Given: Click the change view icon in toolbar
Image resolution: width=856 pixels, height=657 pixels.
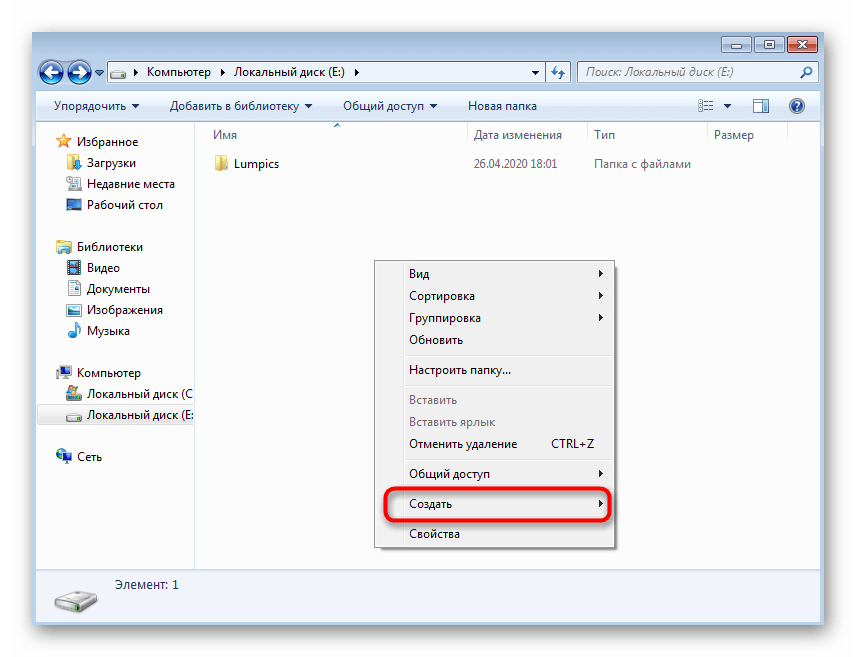Looking at the screenshot, I should (x=706, y=106).
